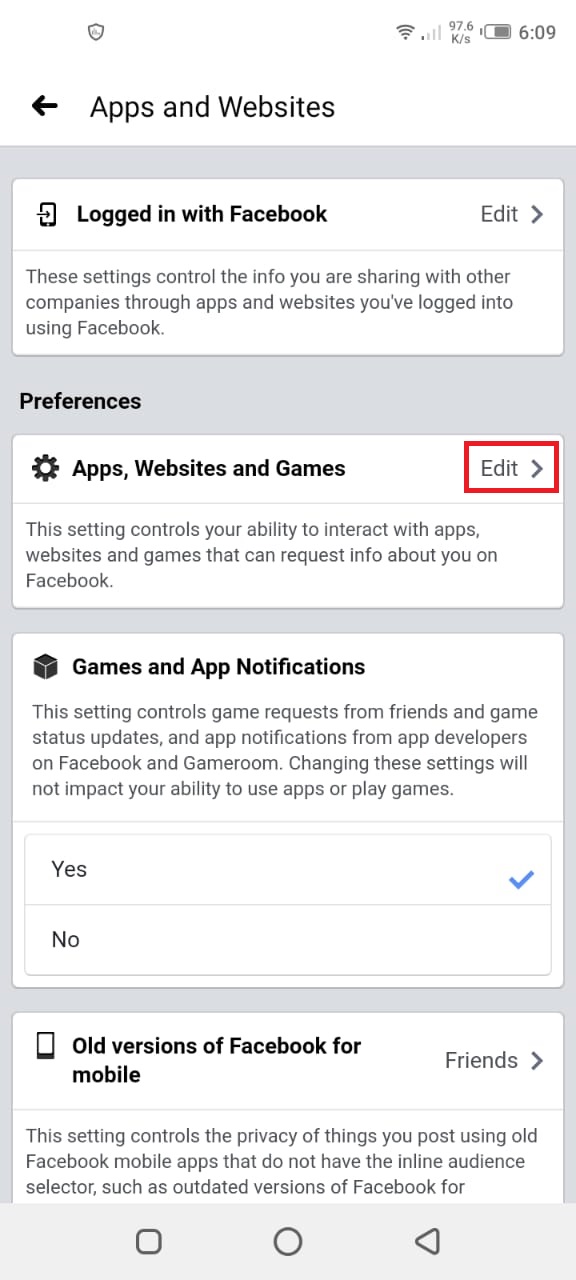Image resolution: width=576 pixels, height=1280 pixels.
Task: Tap the Apps and Websites page title
Action: [213, 107]
